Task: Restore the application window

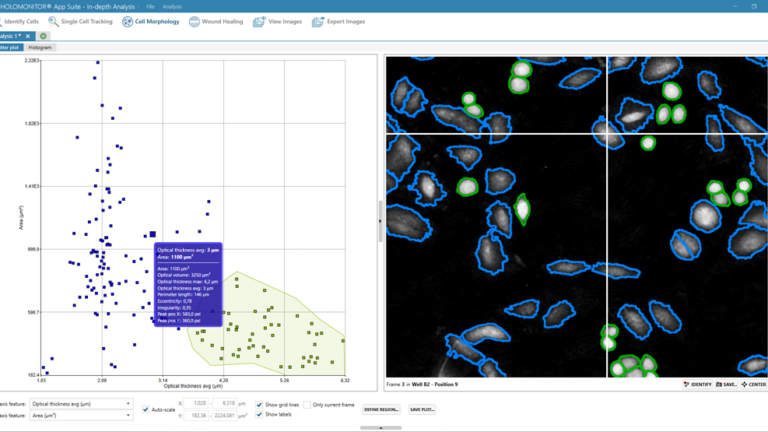Action: click(754, 6)
